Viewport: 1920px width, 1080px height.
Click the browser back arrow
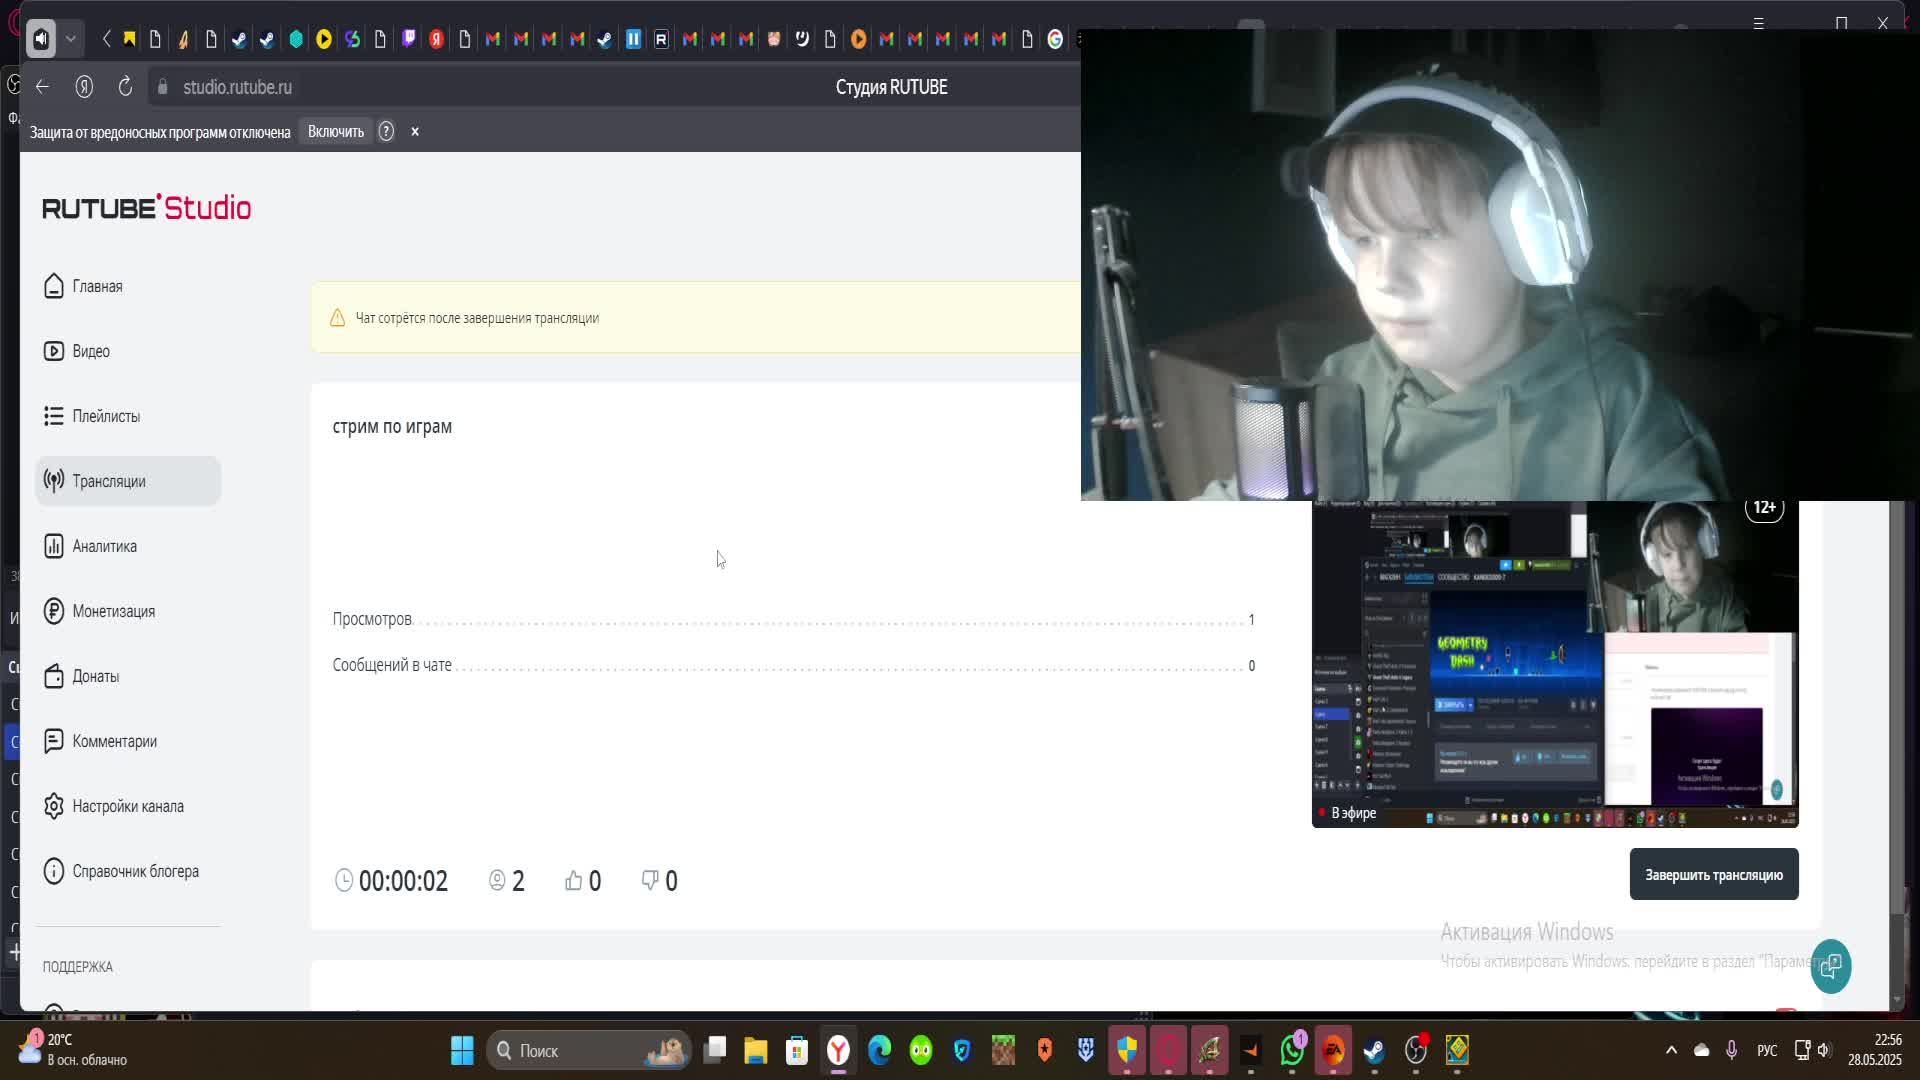pyautogui.click(x=42, y=87)
